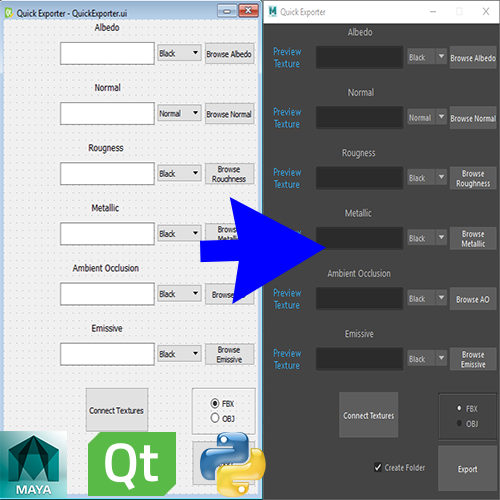
Task: Open Rougness Black dropdown in Qt Designer window
Action: 179,173
